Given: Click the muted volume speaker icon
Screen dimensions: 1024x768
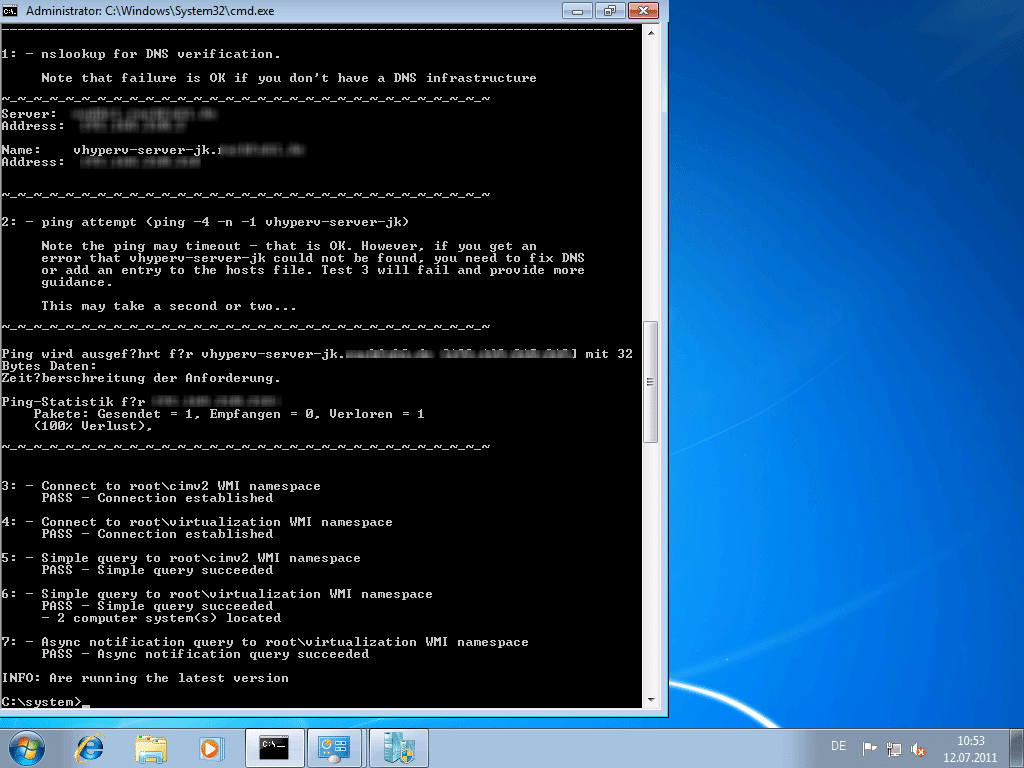Looking at the screenshot, I should click(918, 748).
